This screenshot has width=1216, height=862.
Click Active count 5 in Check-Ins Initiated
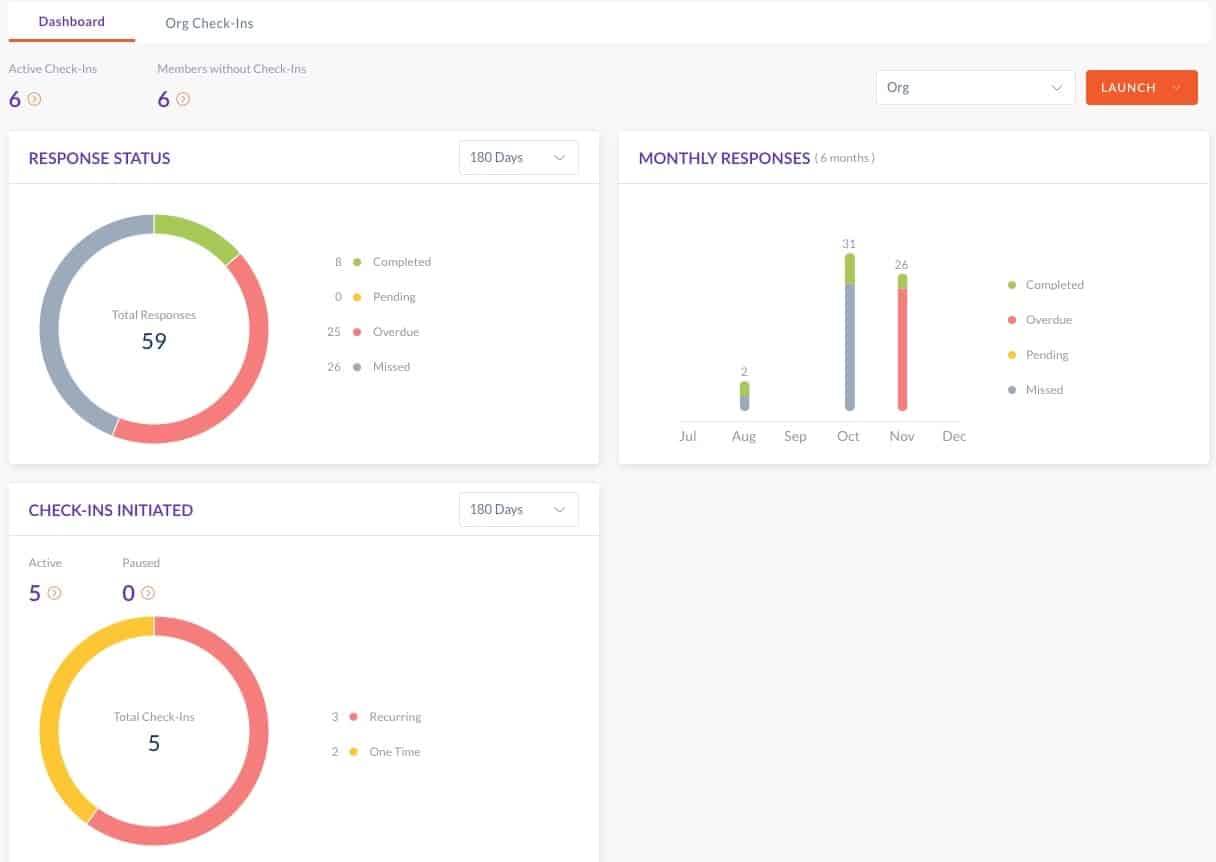(35, 593)
